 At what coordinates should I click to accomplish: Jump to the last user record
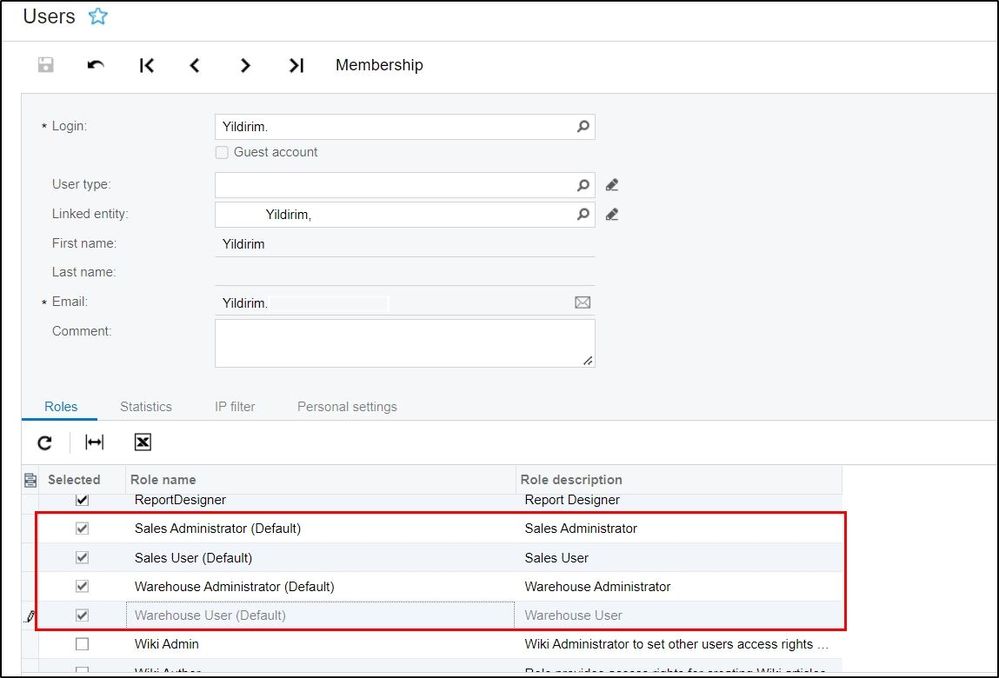(296, 65)
